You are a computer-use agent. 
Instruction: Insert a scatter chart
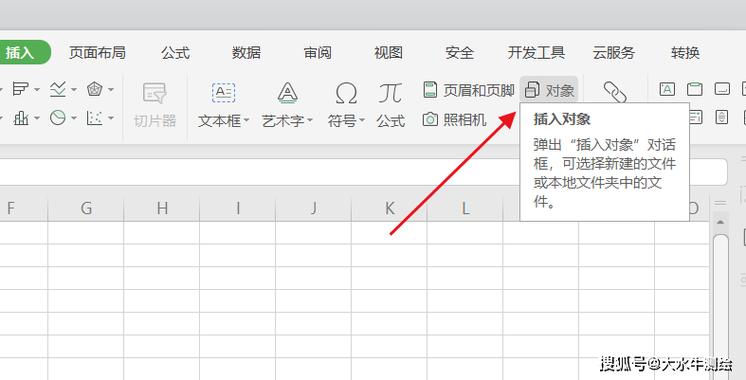[94, 117]
